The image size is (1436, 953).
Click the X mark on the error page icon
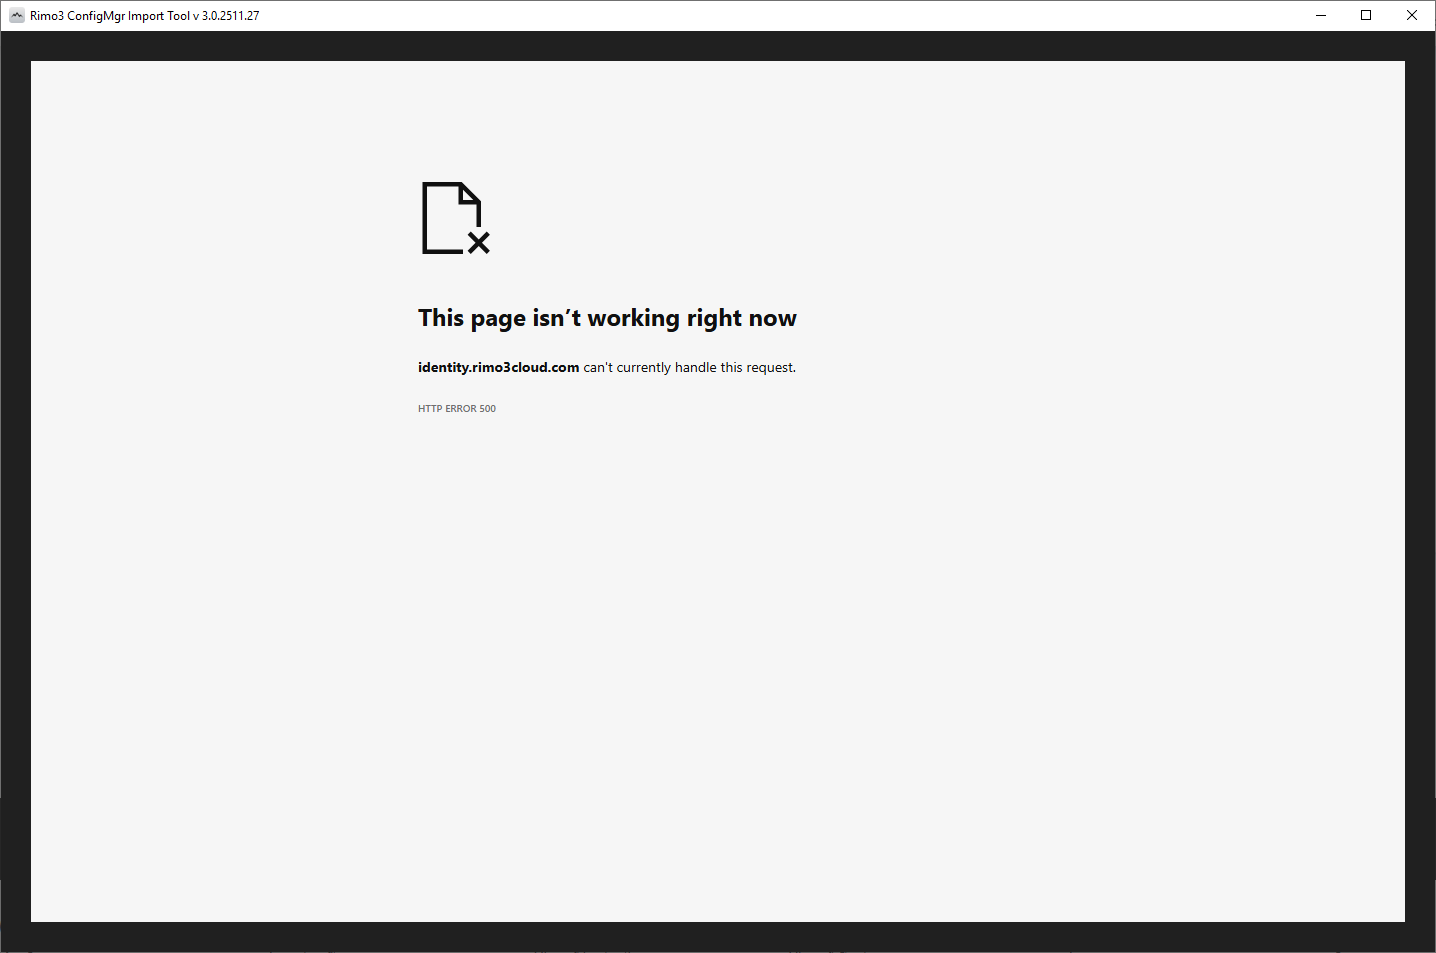(x=479, y=243)
